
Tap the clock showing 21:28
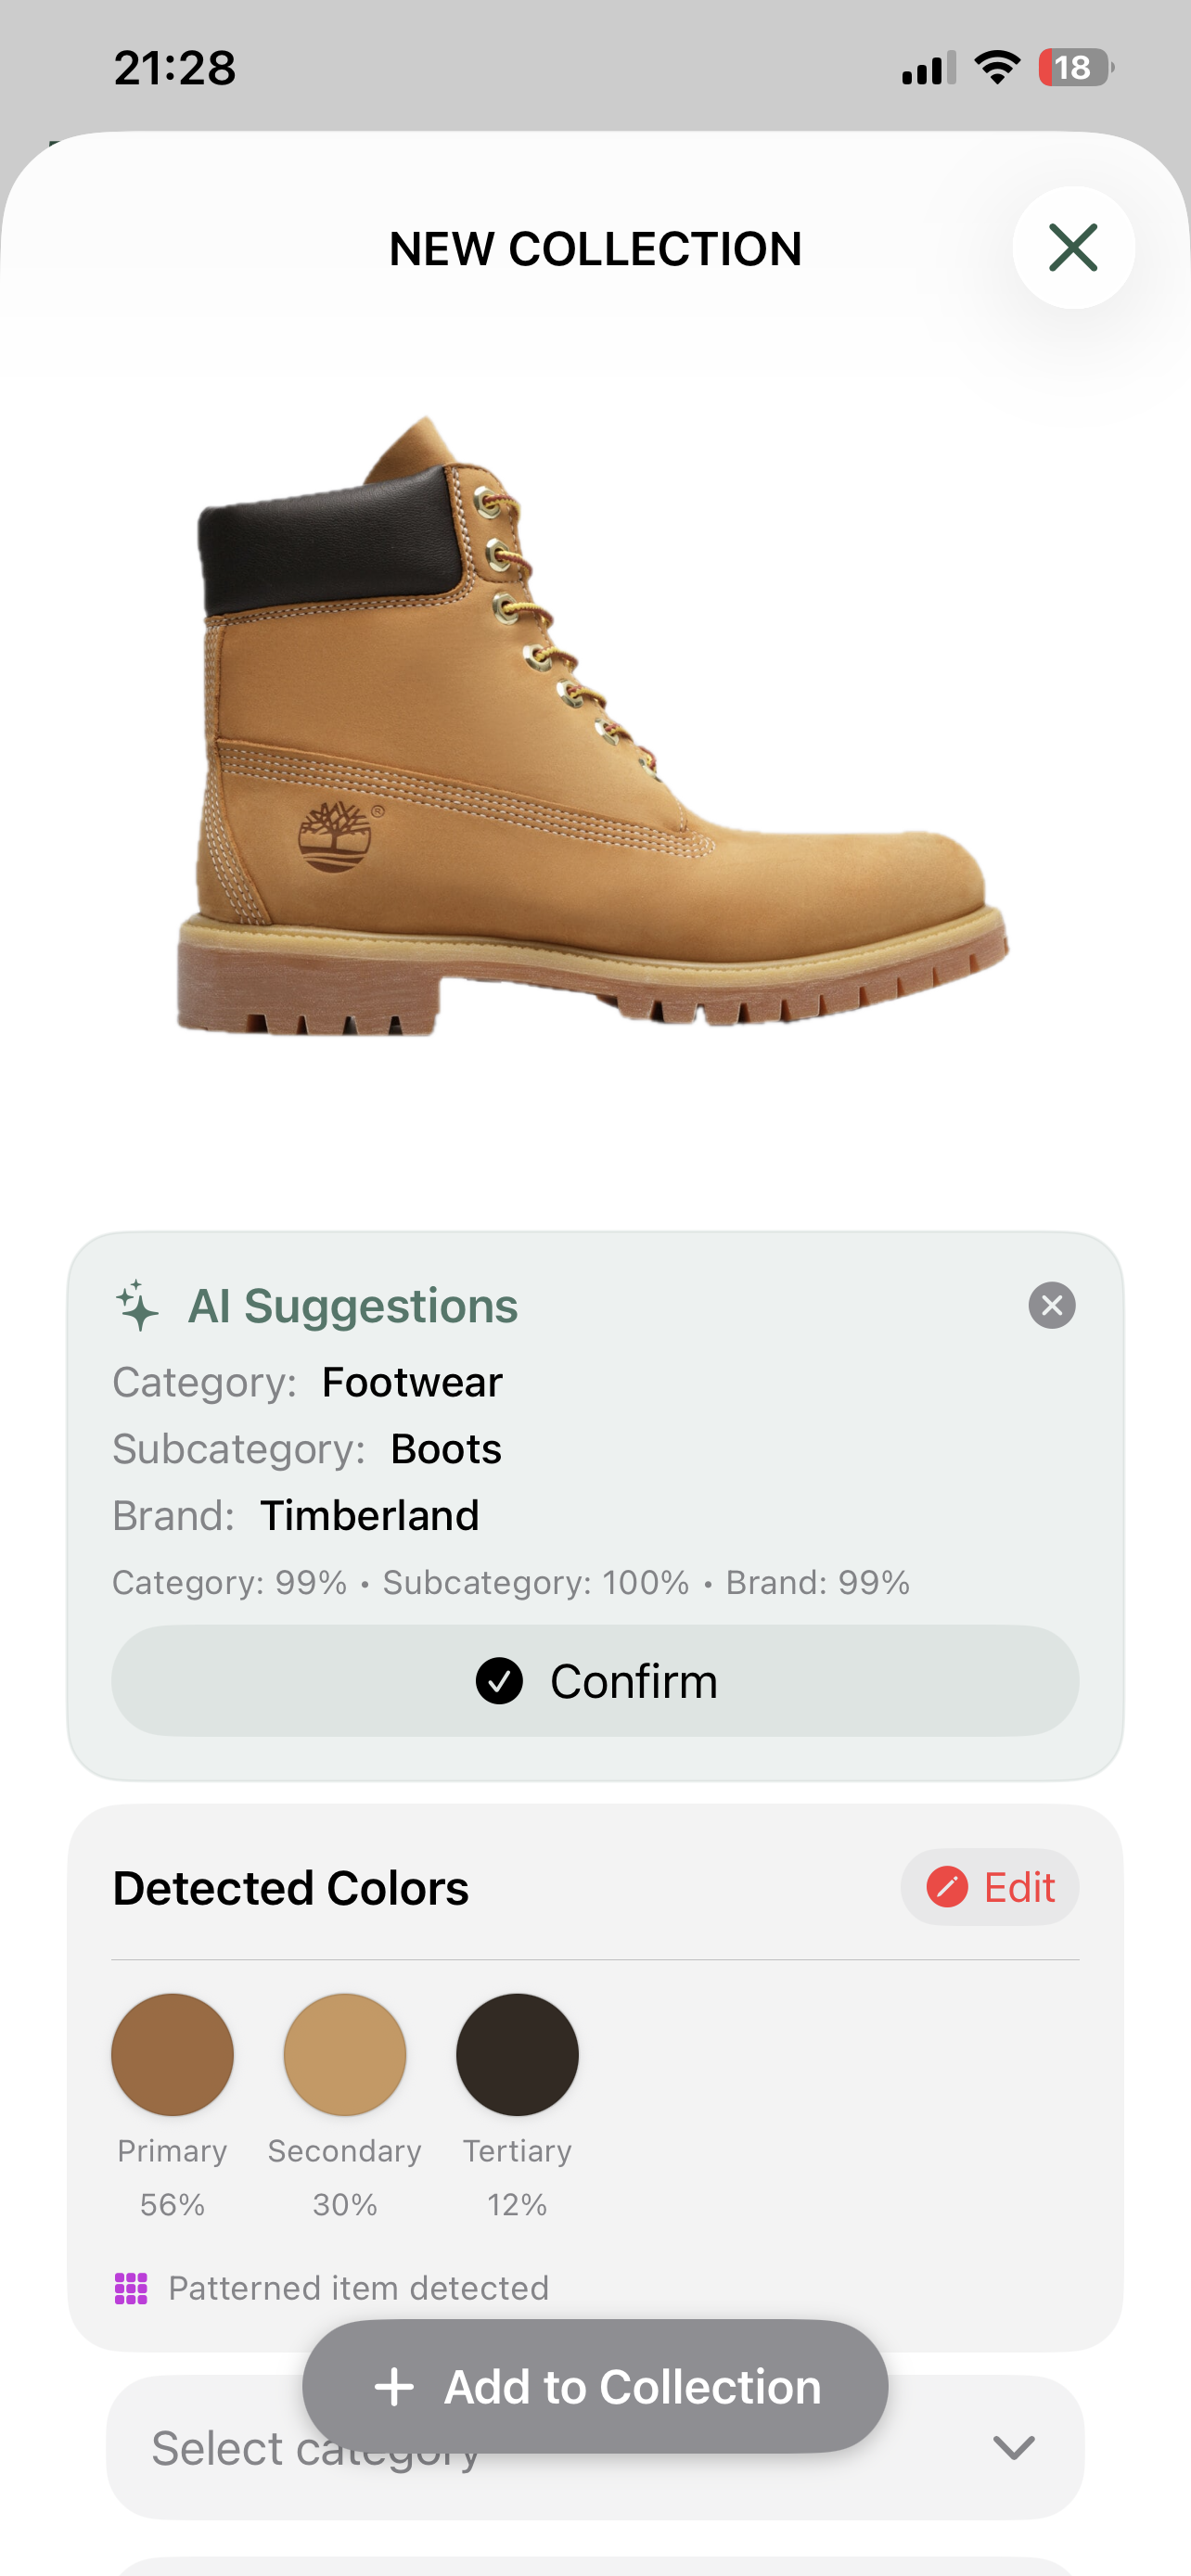click(176, 68)
